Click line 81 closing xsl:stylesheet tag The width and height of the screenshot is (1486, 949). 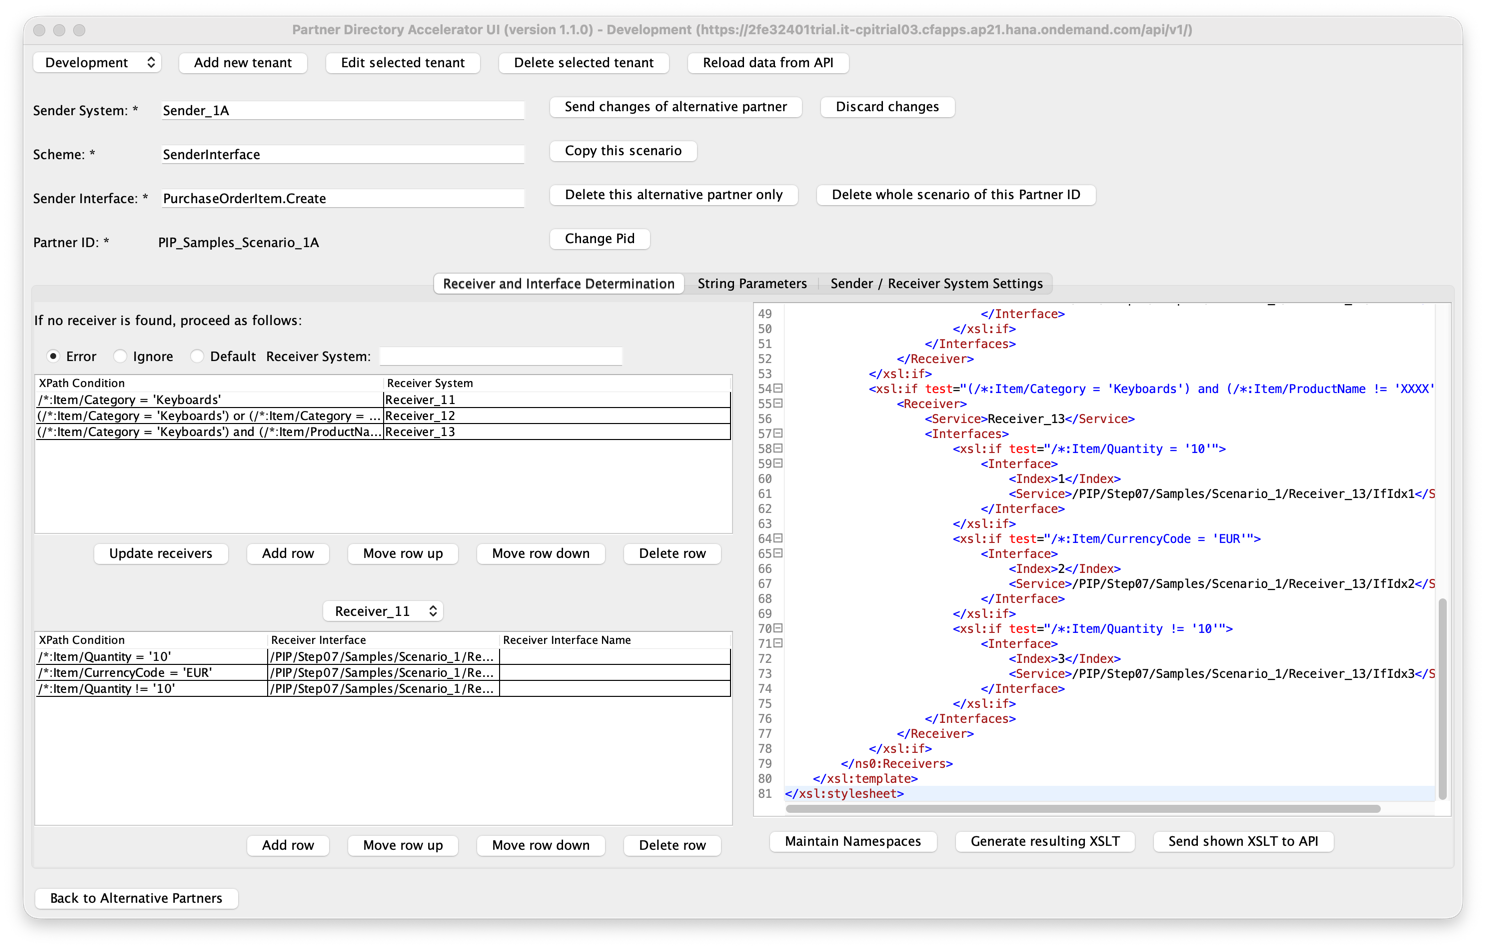coord(845,794)
